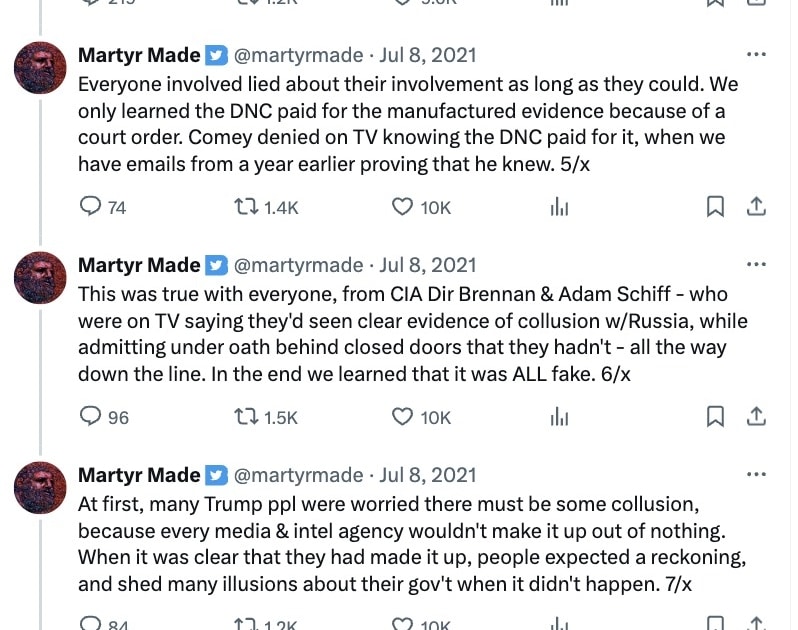Open Martyr Made profile from the 5/x tweet

point(139,55)
